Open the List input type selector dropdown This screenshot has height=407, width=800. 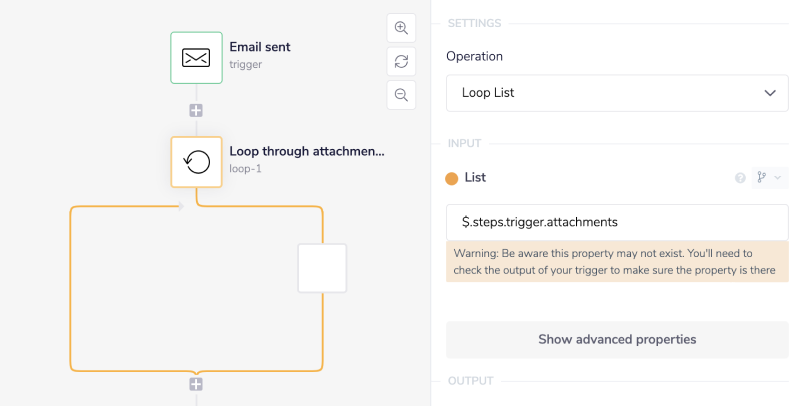(768, 178)
